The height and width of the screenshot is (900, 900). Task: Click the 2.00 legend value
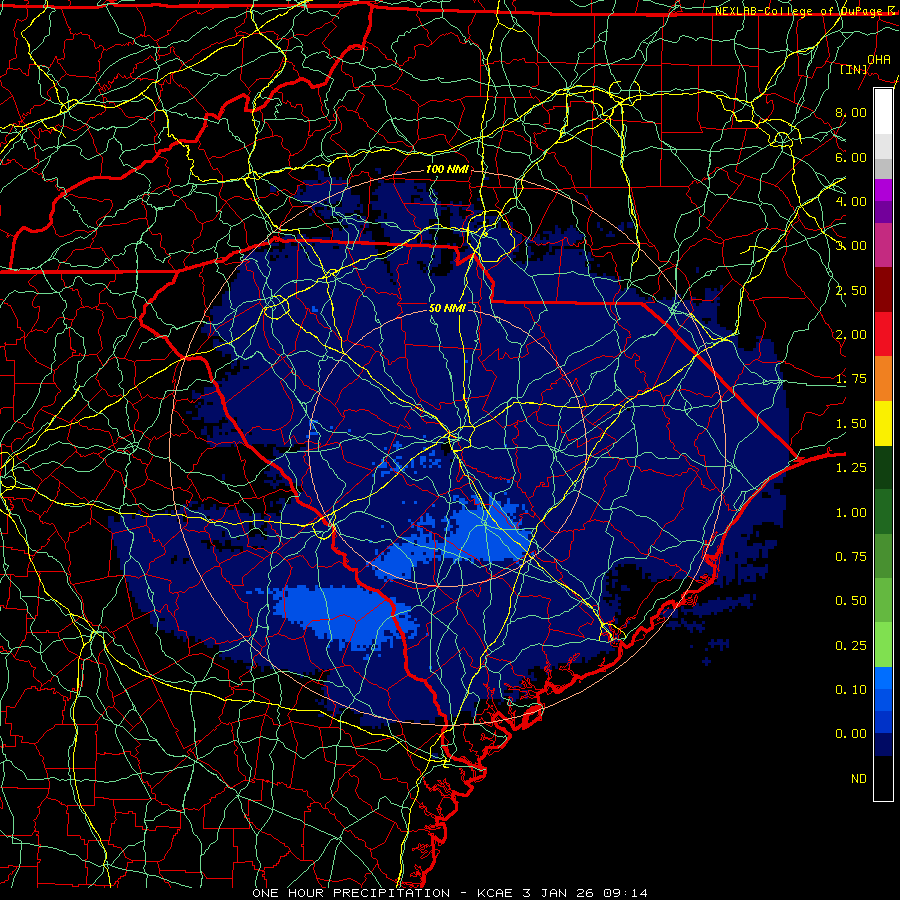851,335
